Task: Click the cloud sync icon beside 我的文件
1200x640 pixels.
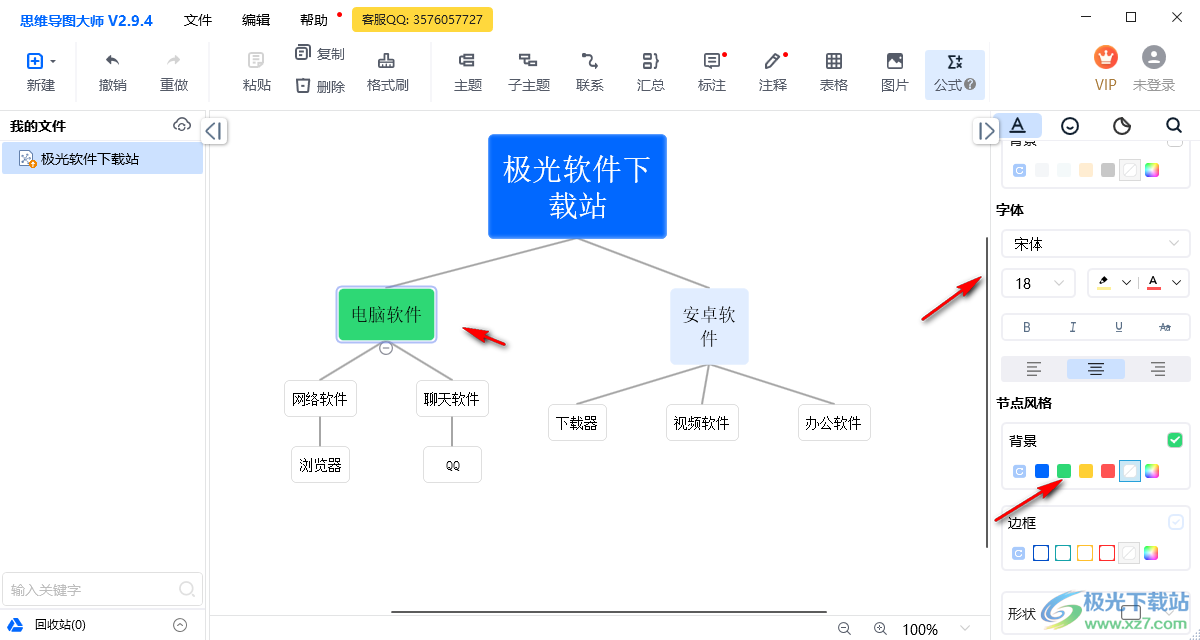Action: point(182,125)
